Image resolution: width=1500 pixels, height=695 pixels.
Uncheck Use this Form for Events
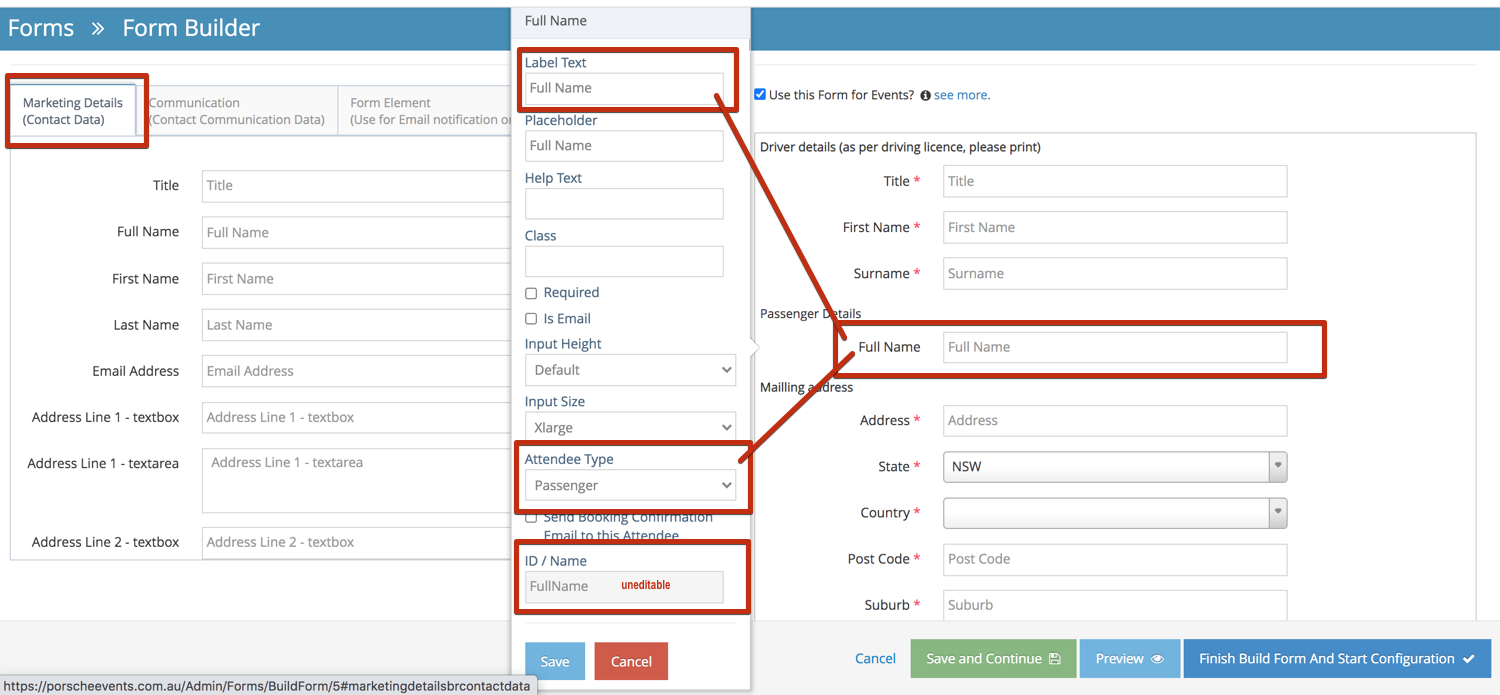[760, 94]
